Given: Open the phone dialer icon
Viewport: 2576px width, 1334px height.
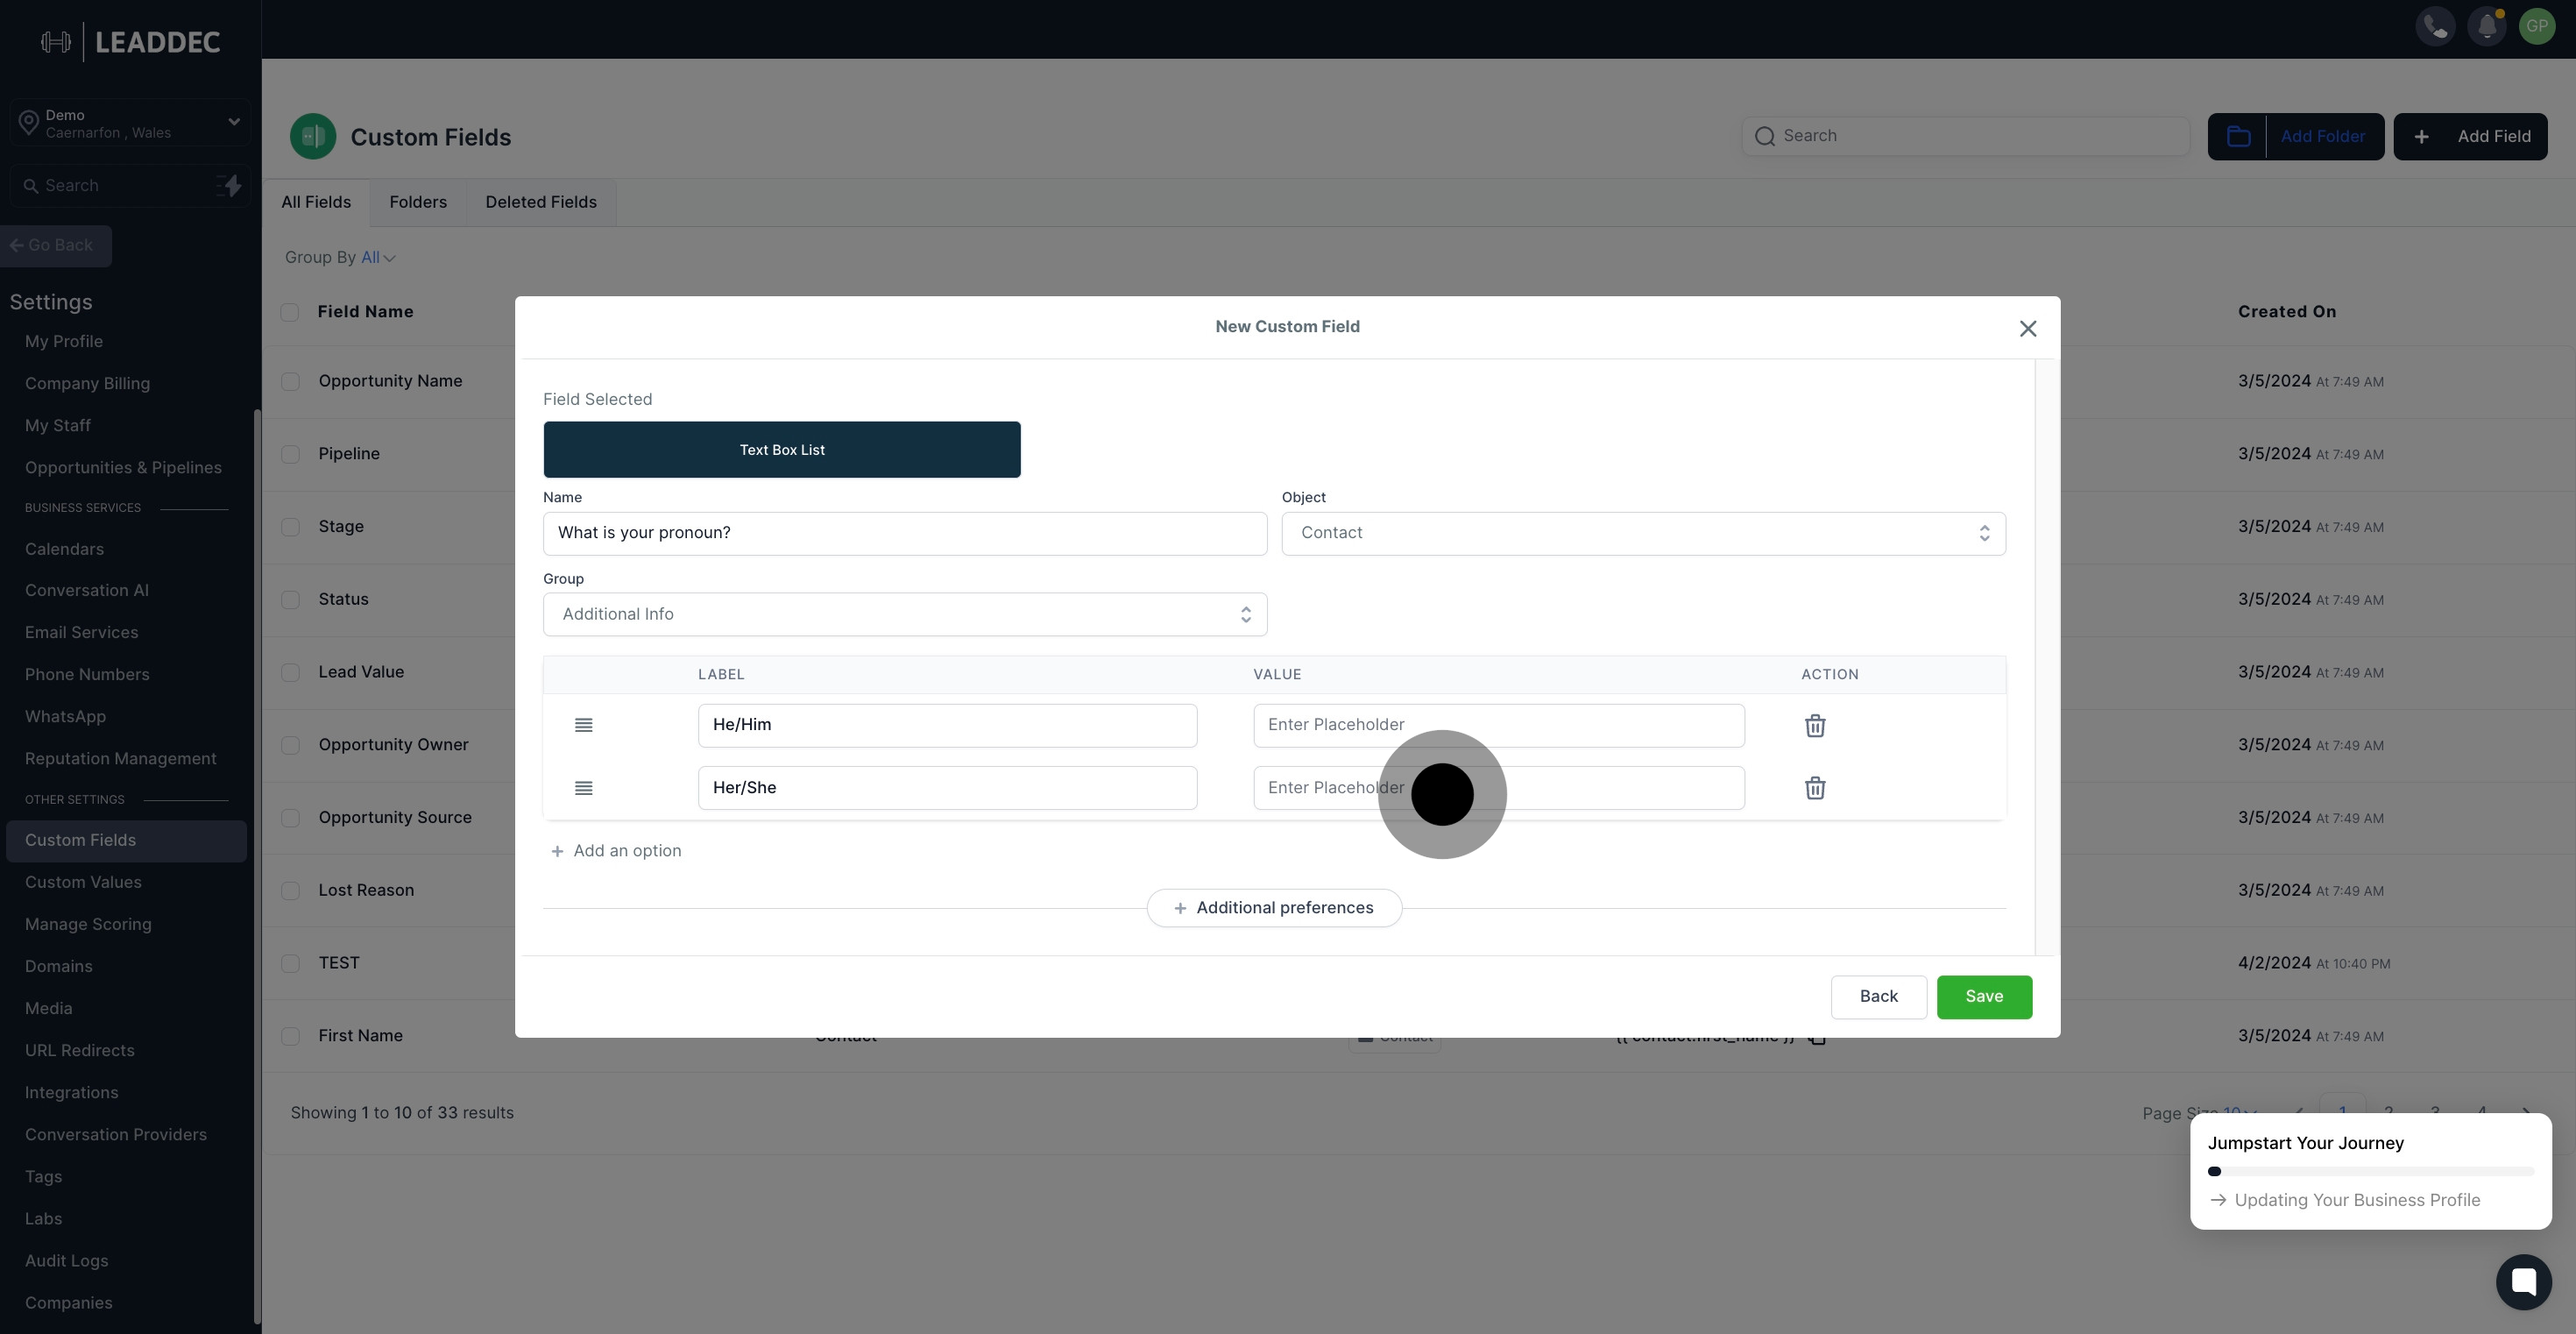Looking at the screenshot, I should click(2435, 26).
